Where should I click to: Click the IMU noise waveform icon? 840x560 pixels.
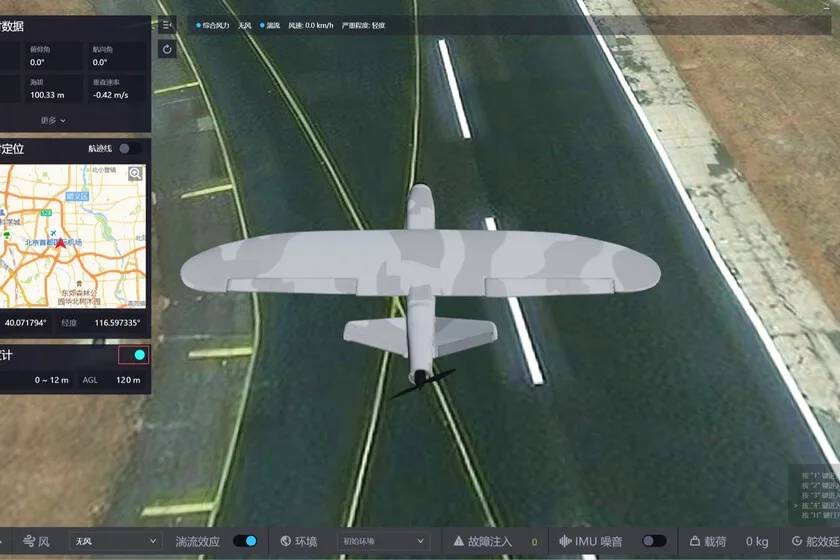click(565, 541)
